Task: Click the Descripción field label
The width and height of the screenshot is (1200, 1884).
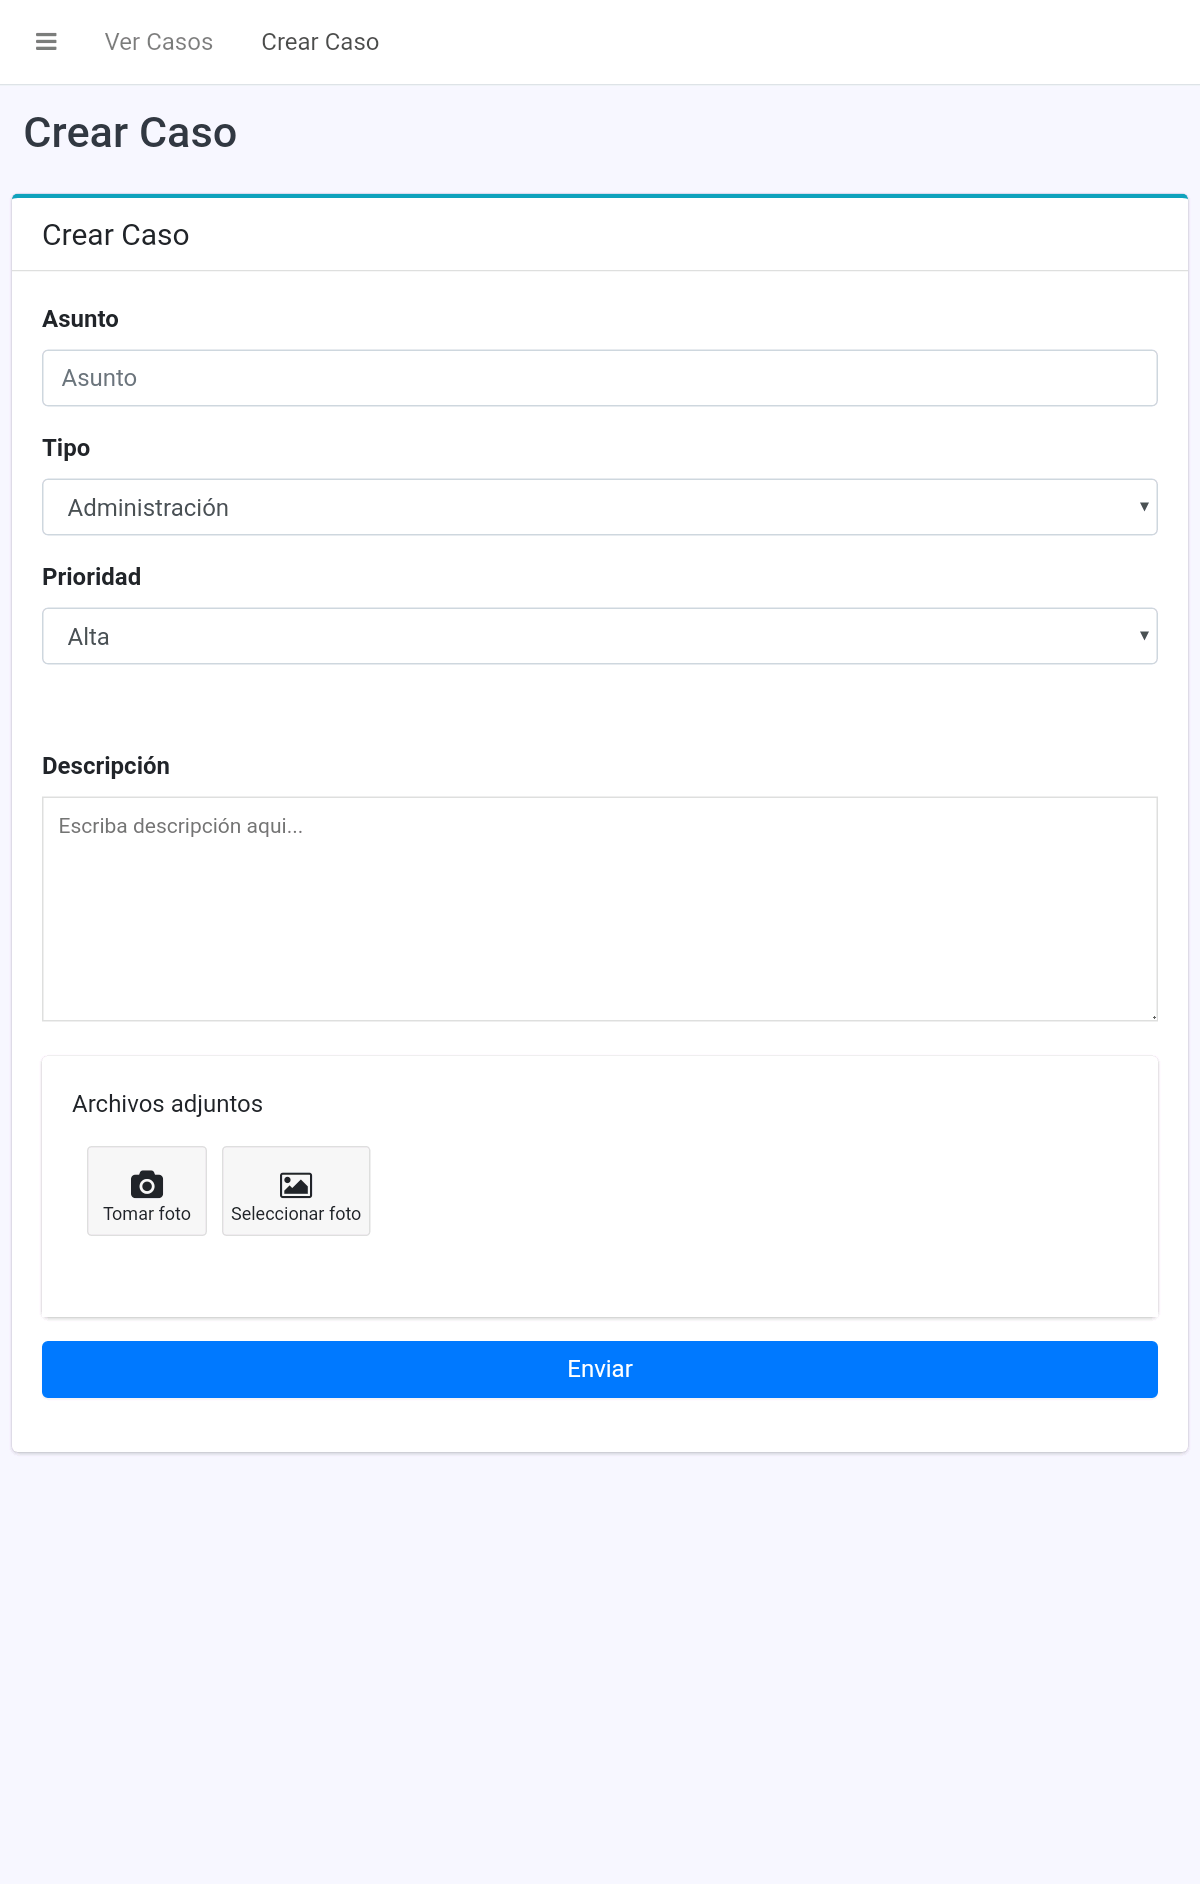Action: (106, 766)
